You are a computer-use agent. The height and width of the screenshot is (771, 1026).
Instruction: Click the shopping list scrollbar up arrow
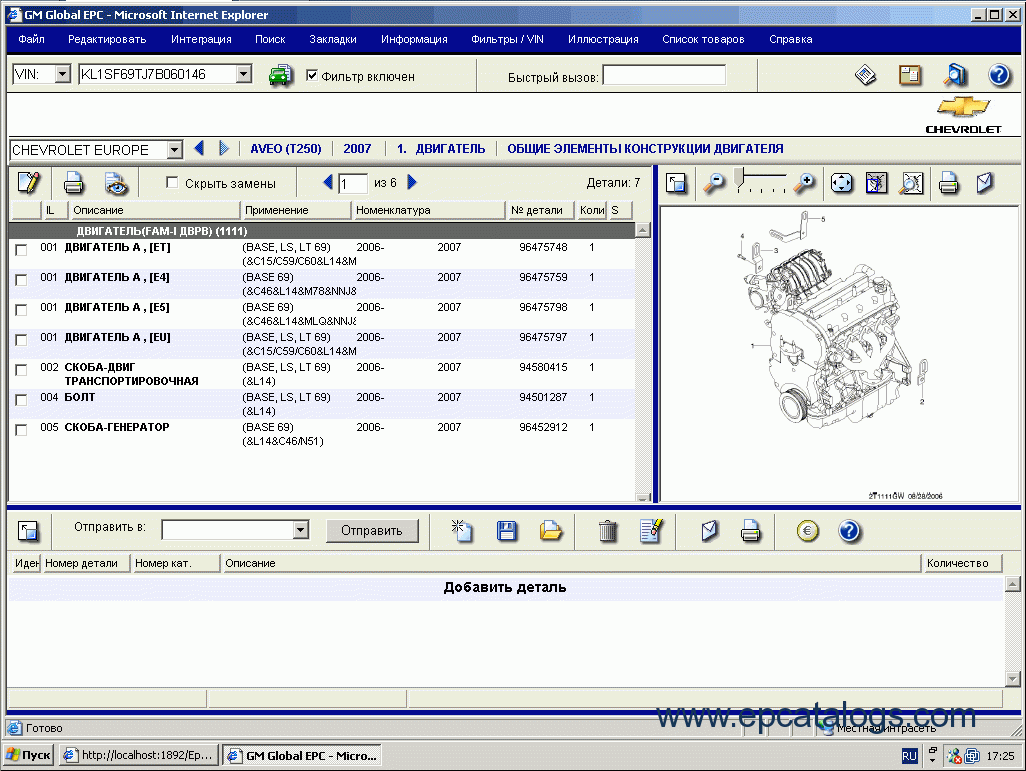click(x=1012, y=584)
